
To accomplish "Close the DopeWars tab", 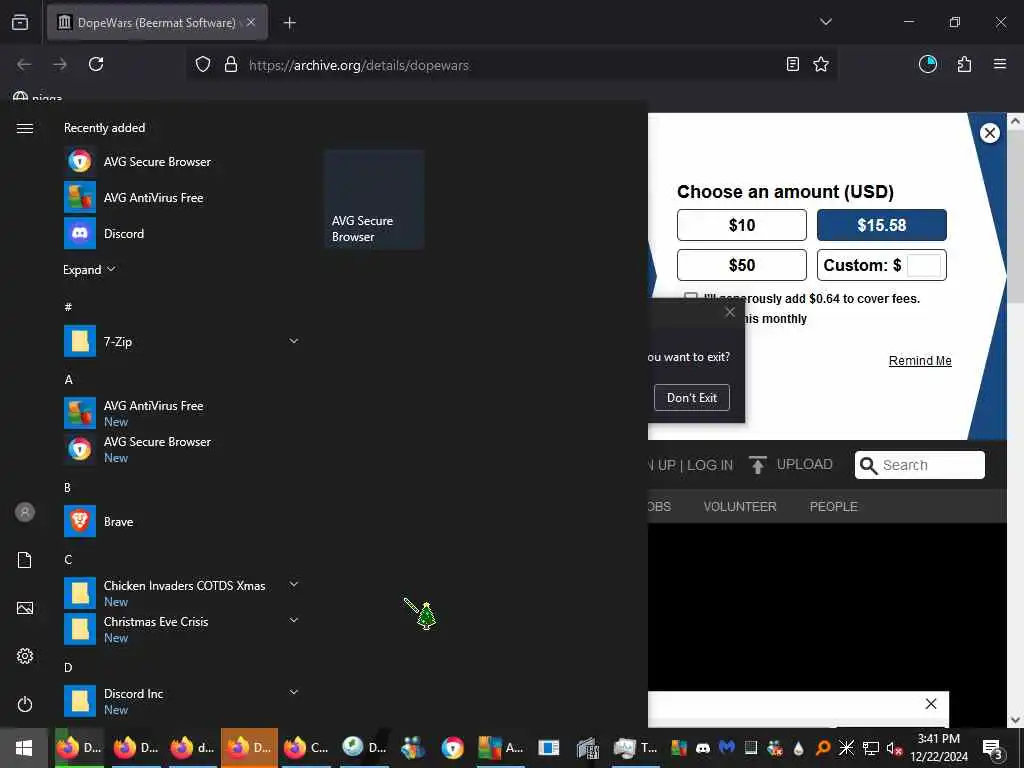I will click(x=251, y=22).
